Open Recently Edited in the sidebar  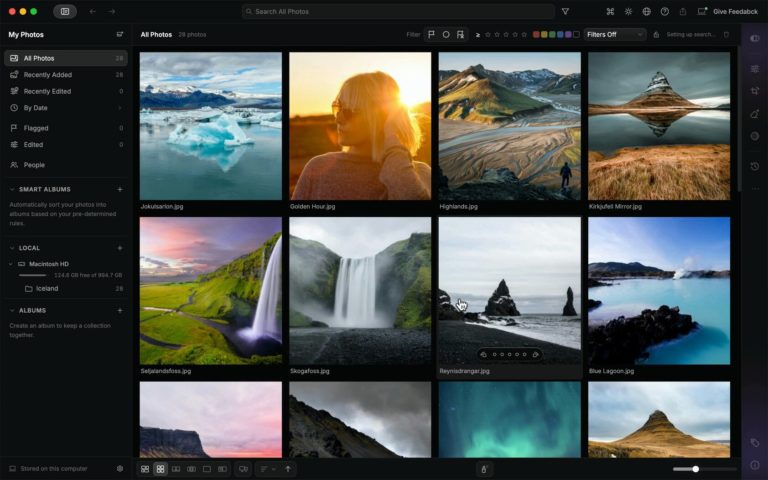[x=66, y=91]
